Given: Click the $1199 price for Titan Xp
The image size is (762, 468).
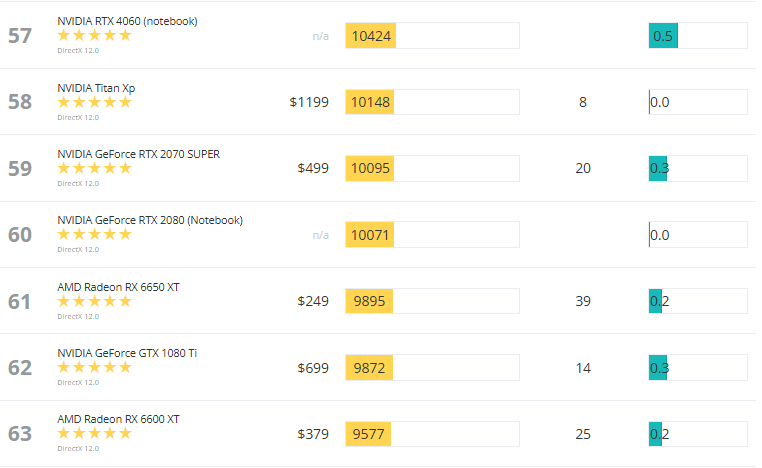Looking at the screenshot, I should tap(309, 102).
